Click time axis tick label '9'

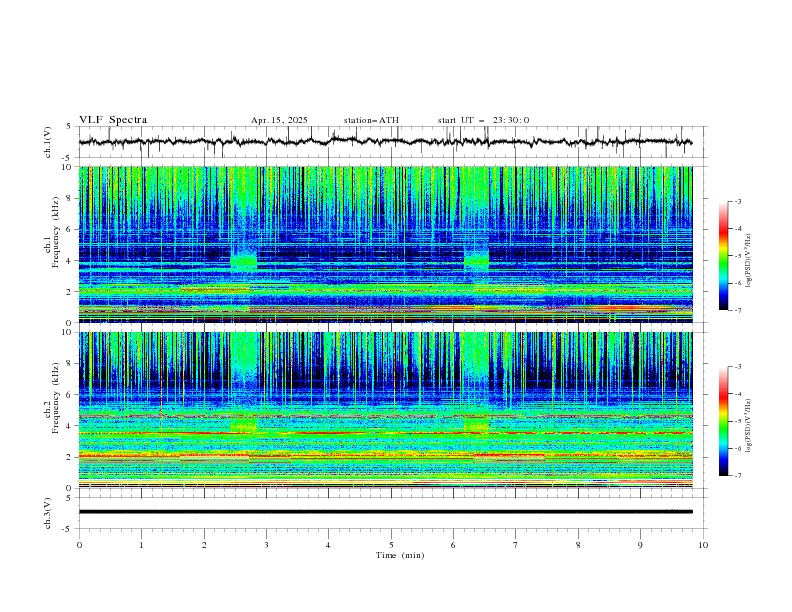tap(640, 545)
